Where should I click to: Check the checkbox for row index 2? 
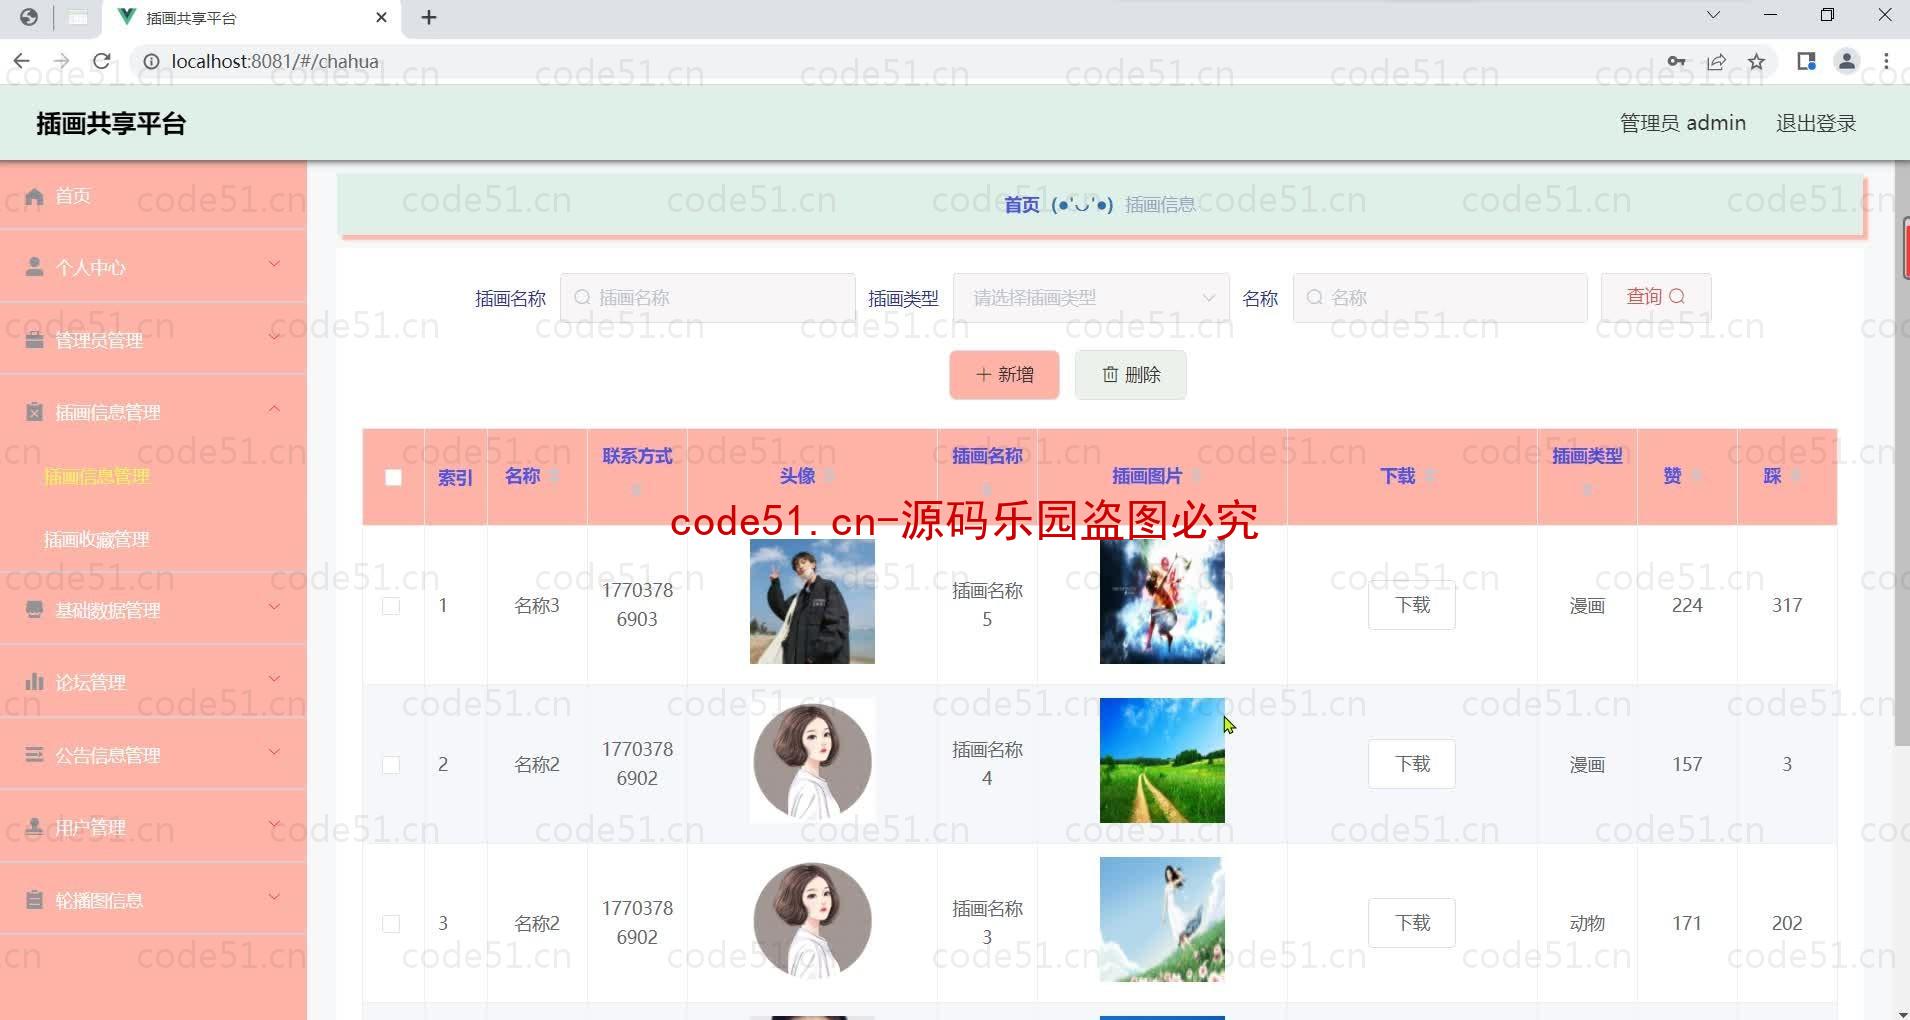click(x=391, y=764)
